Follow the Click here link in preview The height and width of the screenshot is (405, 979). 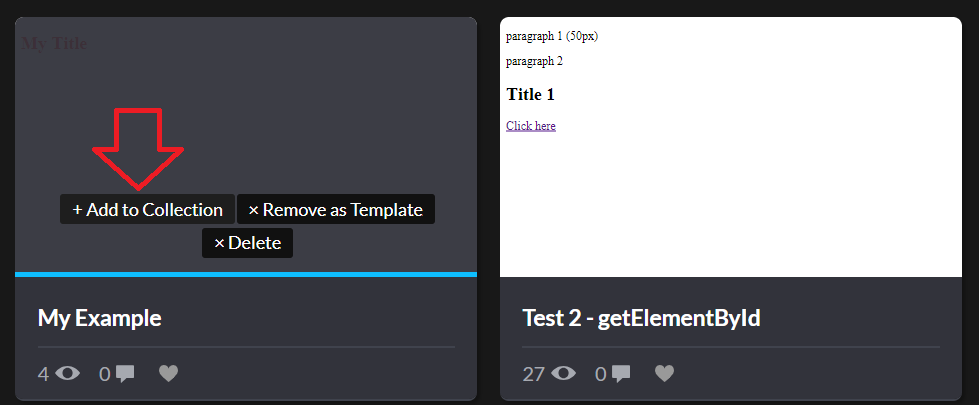(x=531, y=126)
